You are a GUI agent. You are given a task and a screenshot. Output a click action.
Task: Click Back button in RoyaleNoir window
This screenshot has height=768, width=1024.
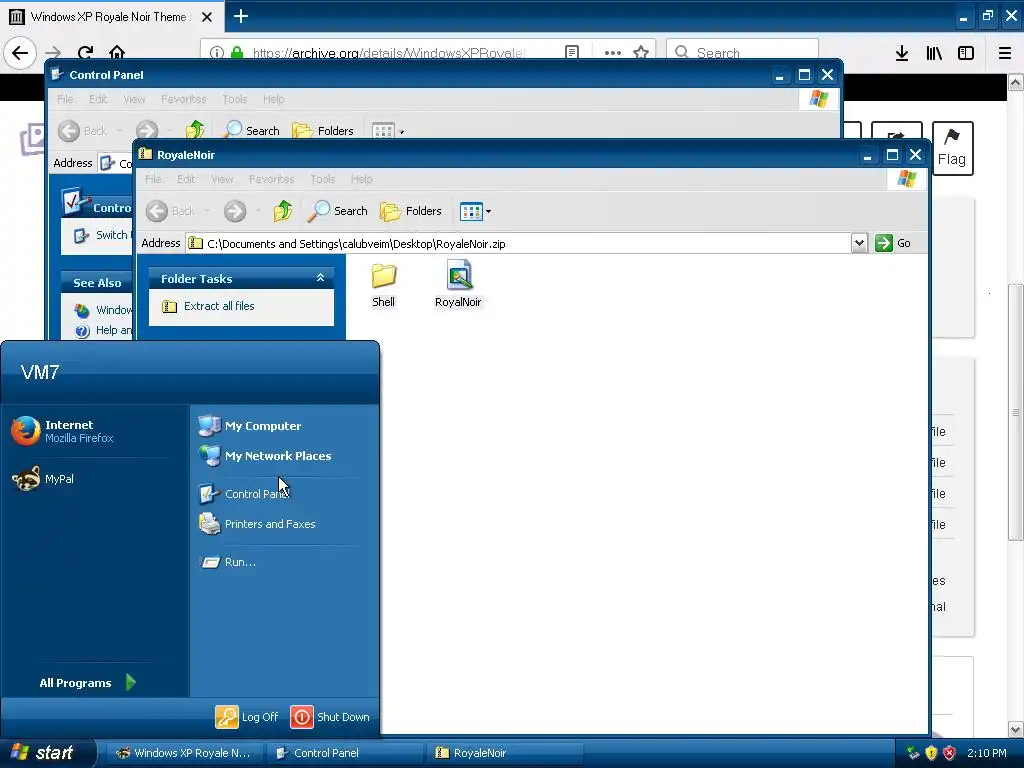point(170,211)
